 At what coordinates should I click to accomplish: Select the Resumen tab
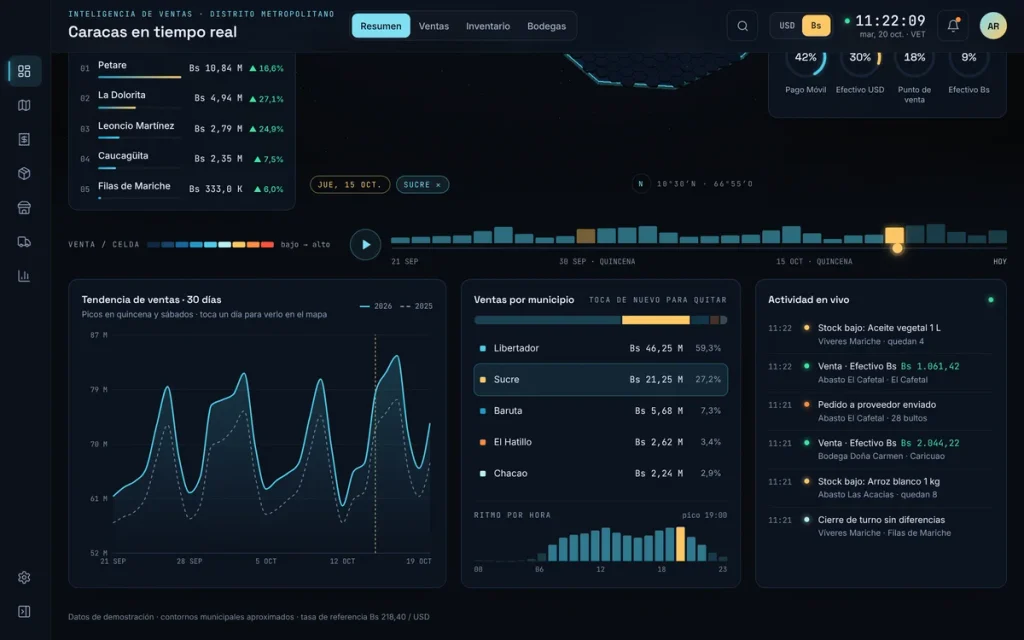tap(381, 26)
